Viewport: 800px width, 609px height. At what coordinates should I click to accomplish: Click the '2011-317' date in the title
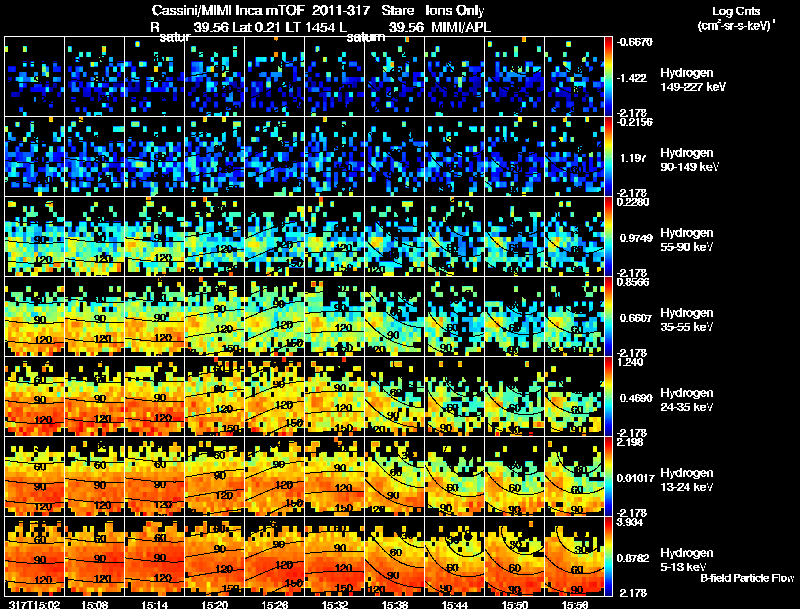click(x=339, y=11)
